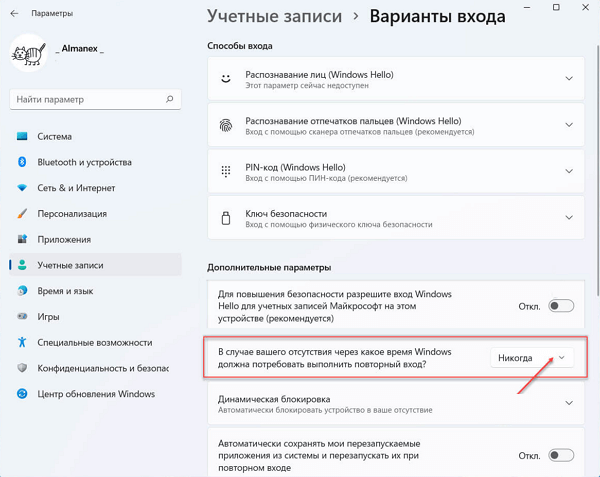This screenshot has height=477, width=600.
Task: Go to Учетные записи breadcrumb
Action: pos(274,16)
